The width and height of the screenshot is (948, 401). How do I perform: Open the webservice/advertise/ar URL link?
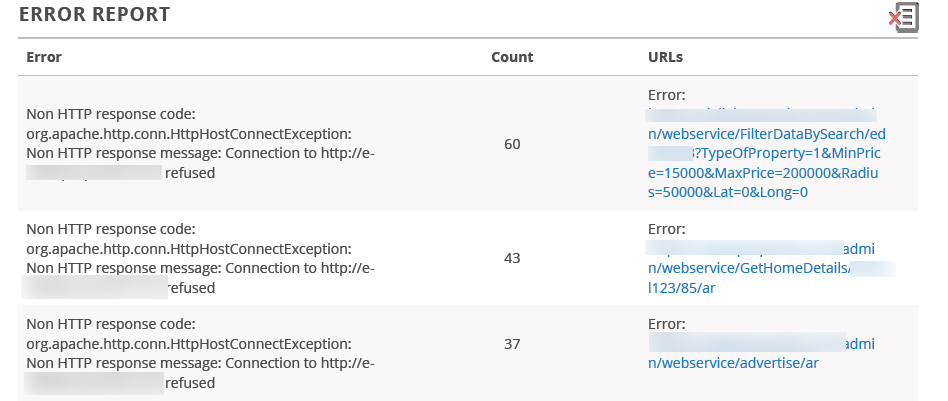[761, 353]
